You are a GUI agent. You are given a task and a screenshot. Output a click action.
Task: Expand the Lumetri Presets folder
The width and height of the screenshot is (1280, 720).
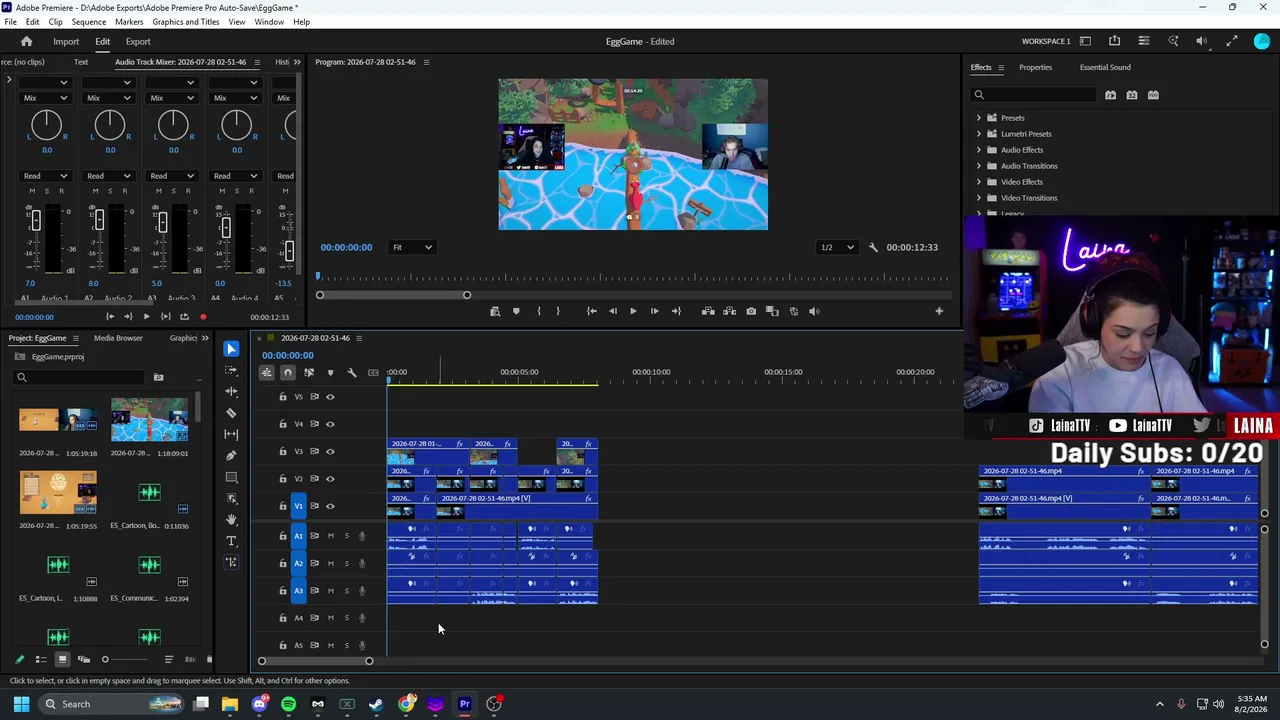979,134
